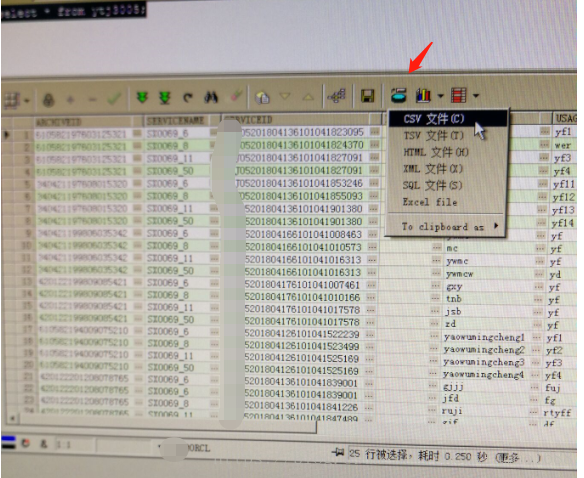Click the export query results icon

(x=399, y=95)
